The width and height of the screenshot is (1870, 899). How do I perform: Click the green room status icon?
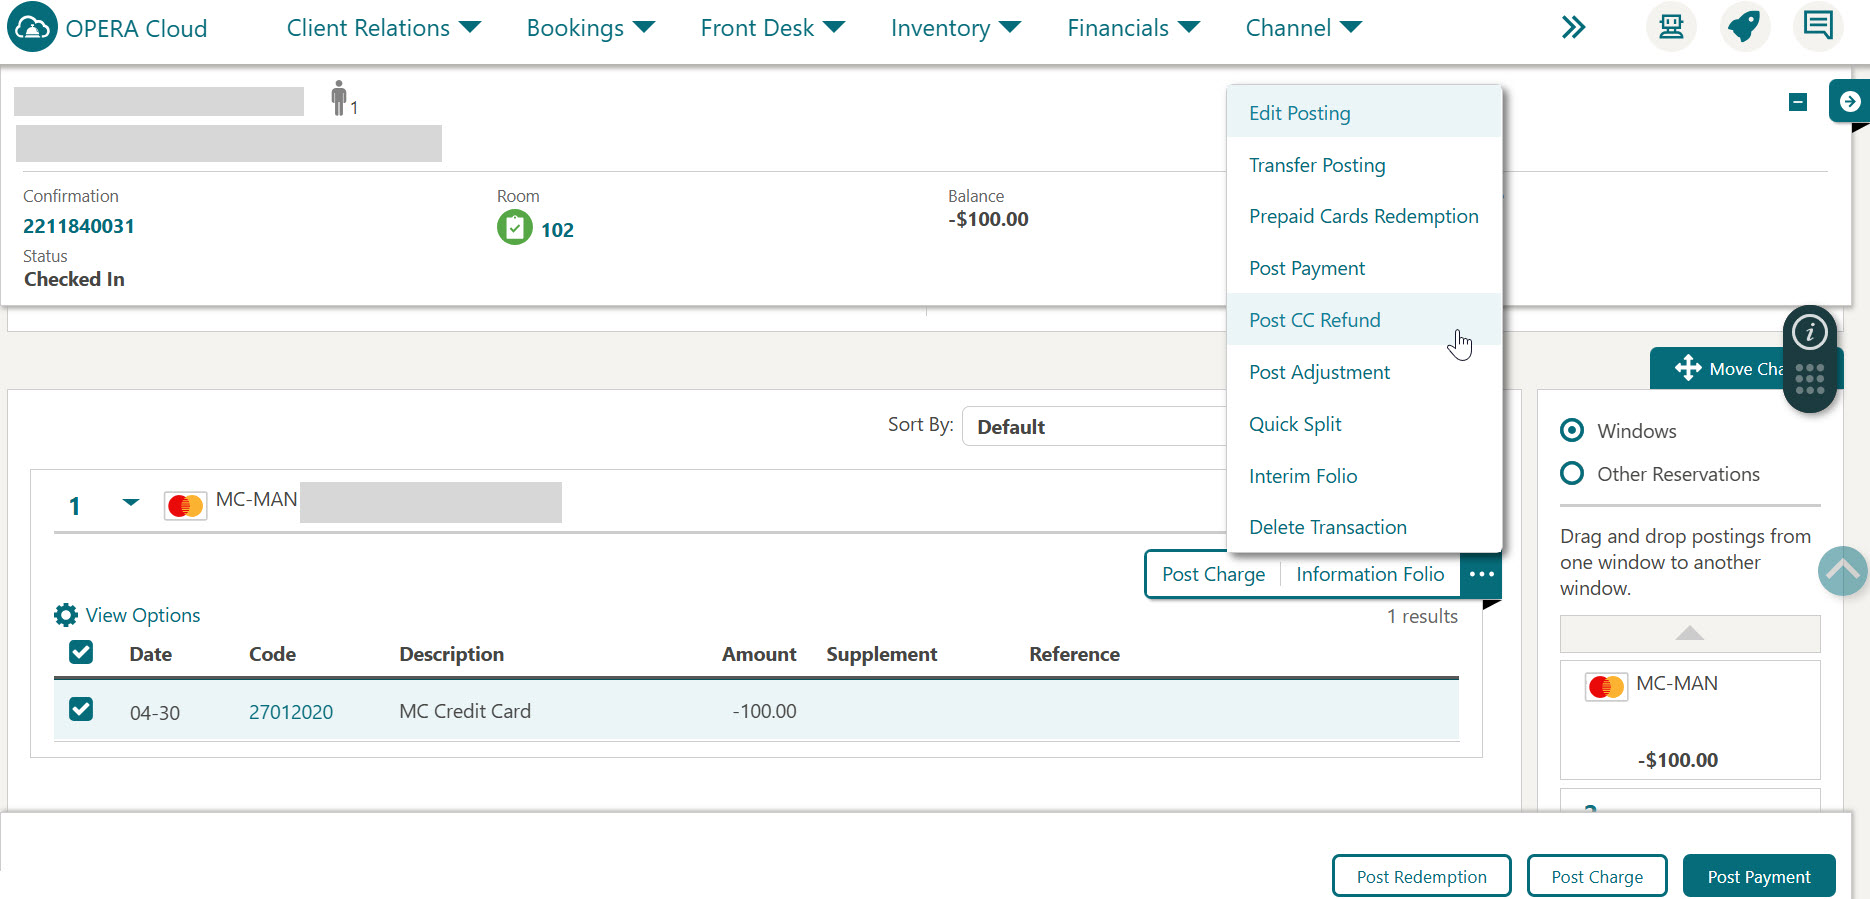click(x=514, y=228)
